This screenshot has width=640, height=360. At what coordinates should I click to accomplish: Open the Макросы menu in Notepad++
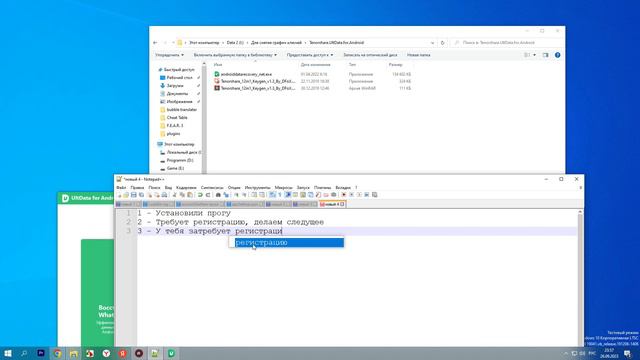pos(284,187)
